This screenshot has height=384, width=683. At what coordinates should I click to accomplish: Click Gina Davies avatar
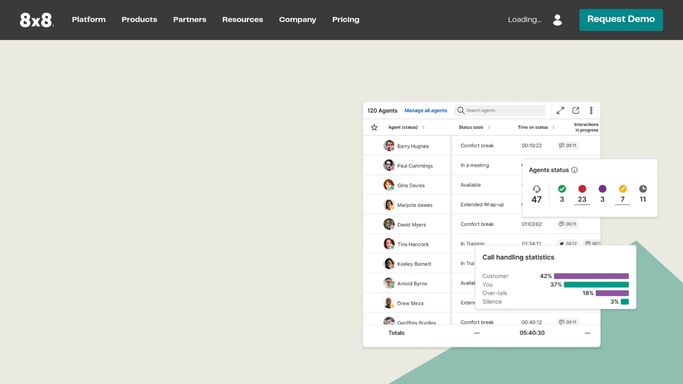point(389,185)
